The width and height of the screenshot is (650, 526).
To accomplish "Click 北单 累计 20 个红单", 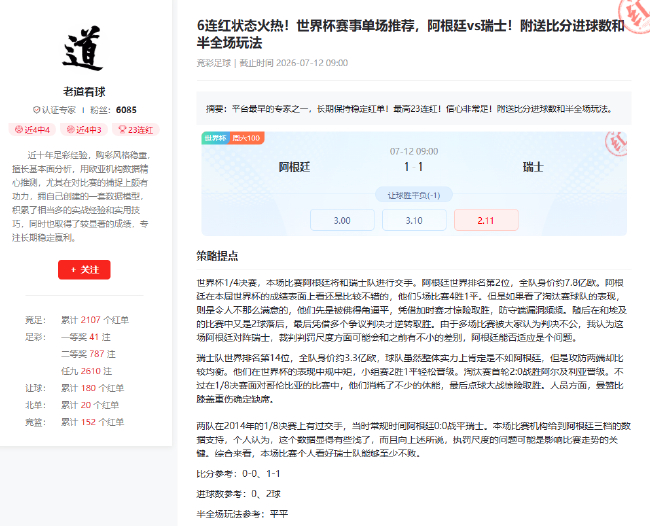I will [x=72, y=405].
